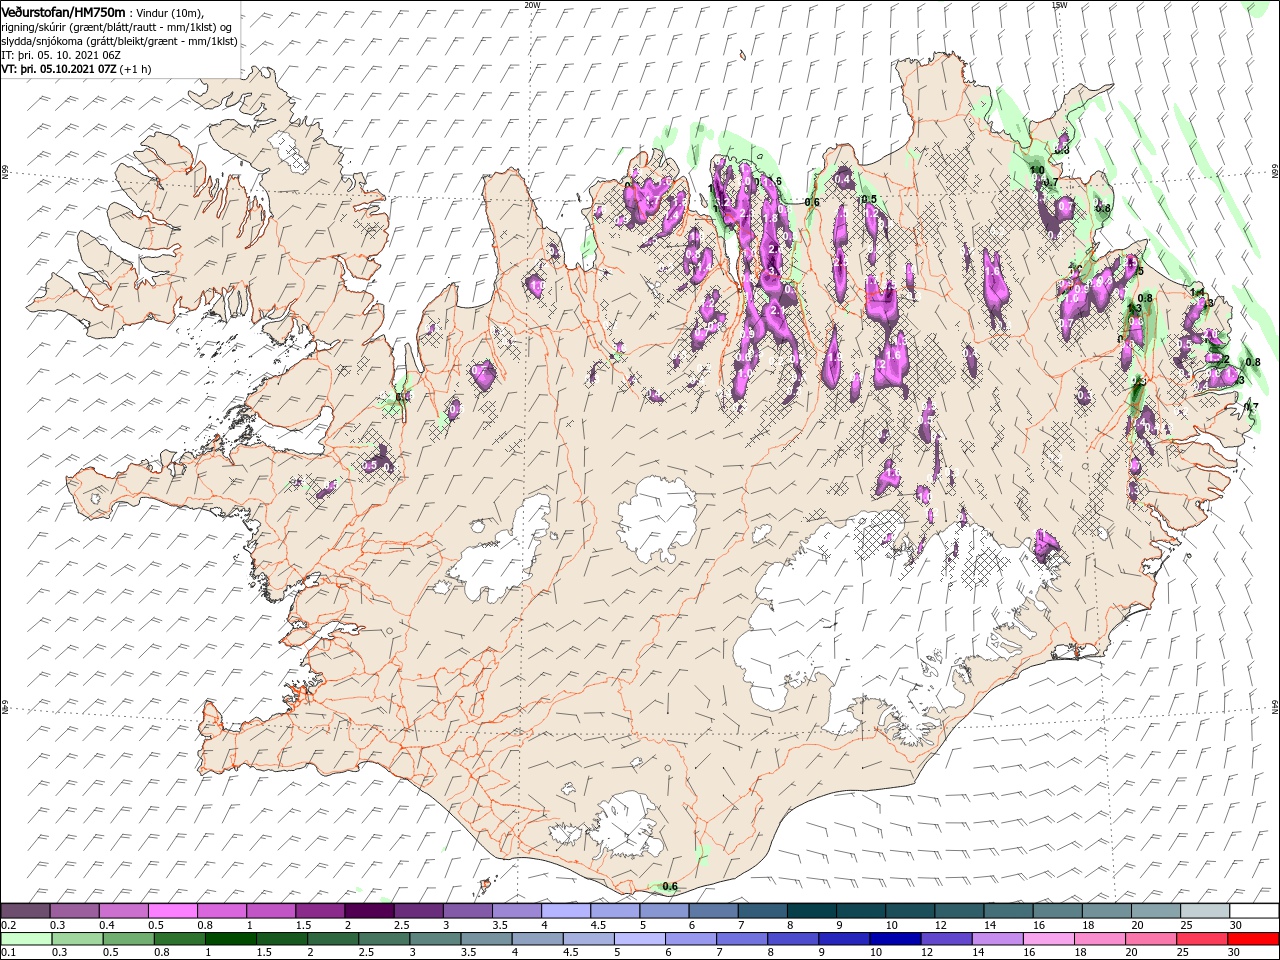
Task: Select the bright red 30 swatch in the lower row
Action: tap(1254, 939)
